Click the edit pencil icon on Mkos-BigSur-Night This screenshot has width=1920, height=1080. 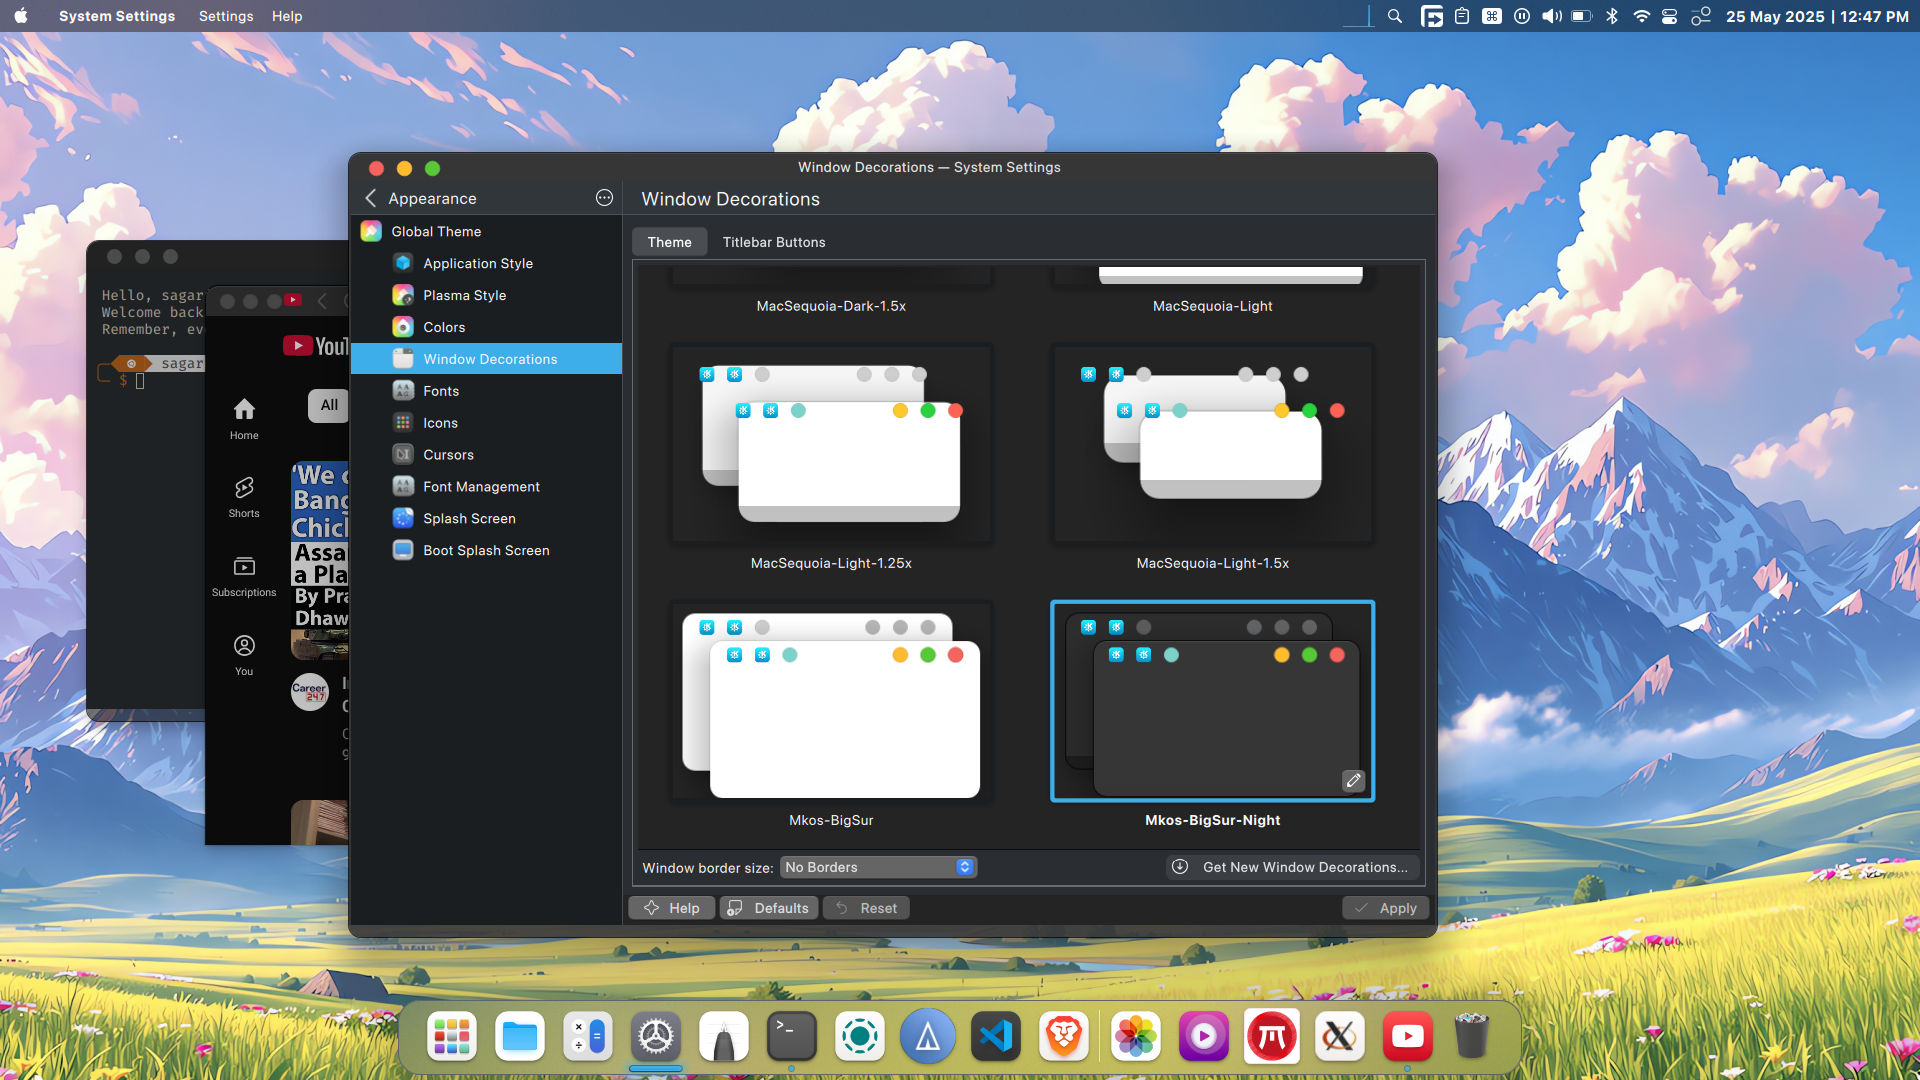[x=1353, y=780]
